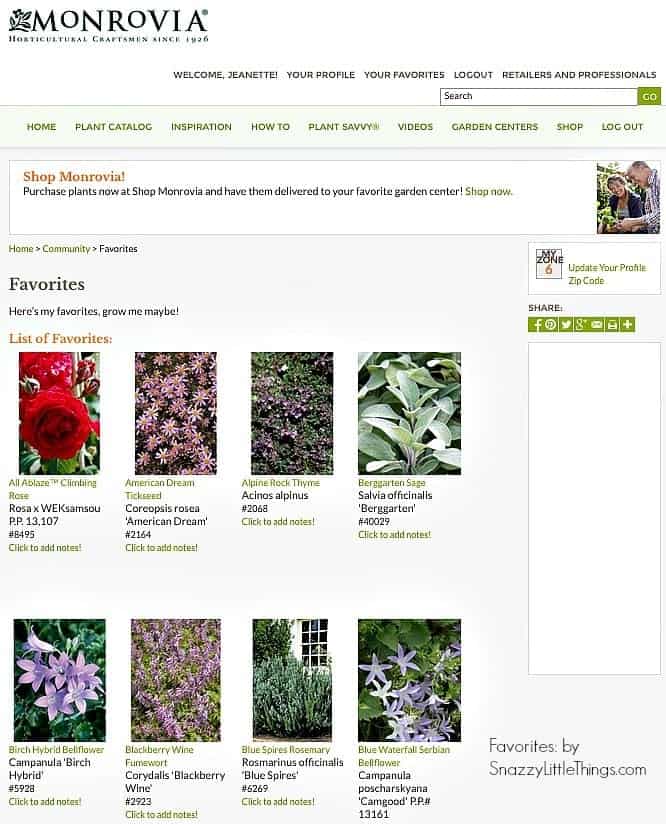Screen dimensions: 666x824
Task: Click Blue Waterfall Serbian Bellflower link
Action: tap(404, 756)
